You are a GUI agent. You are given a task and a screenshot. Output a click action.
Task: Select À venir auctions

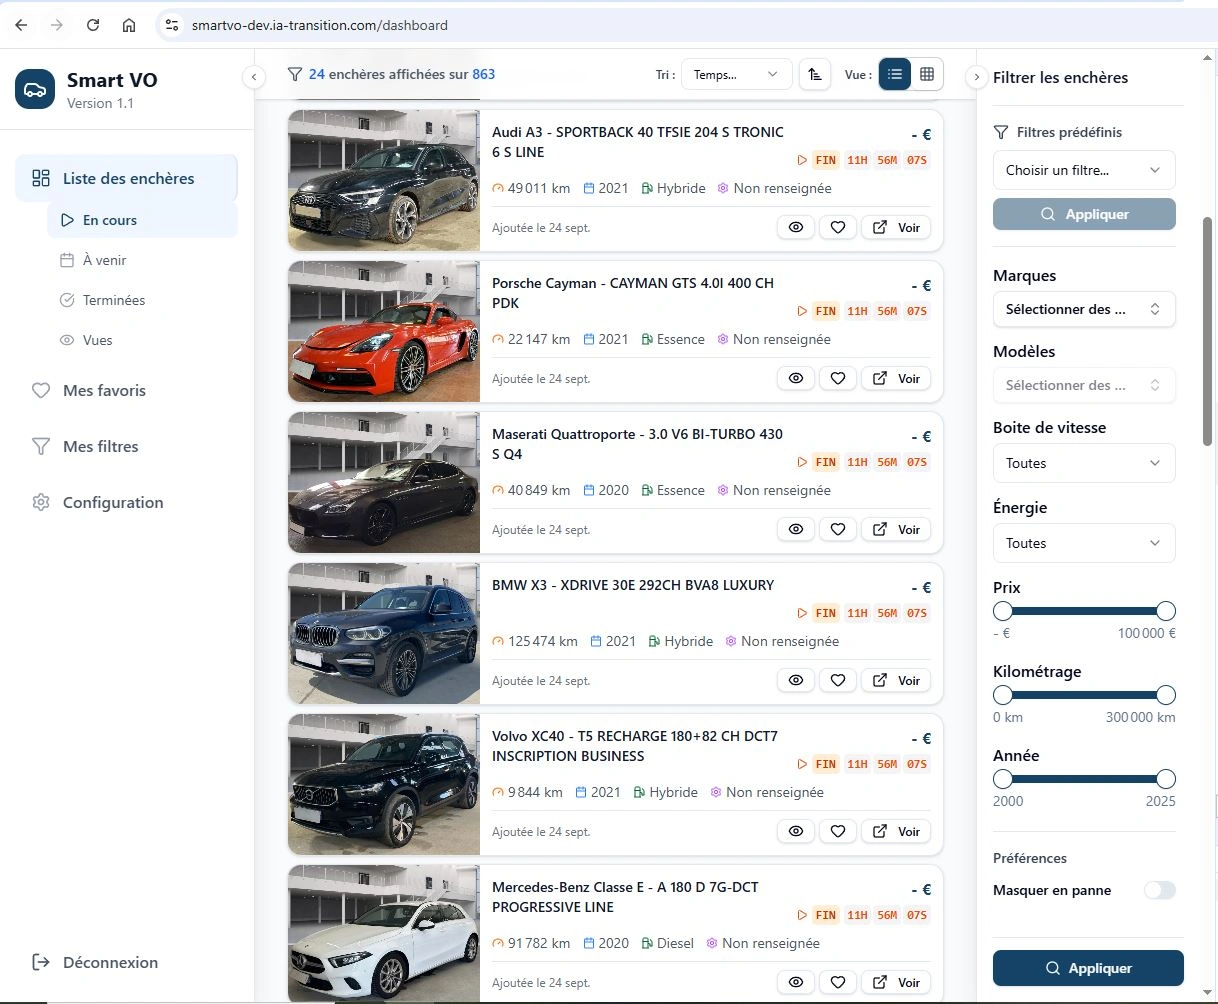click(x=142, y=260)
